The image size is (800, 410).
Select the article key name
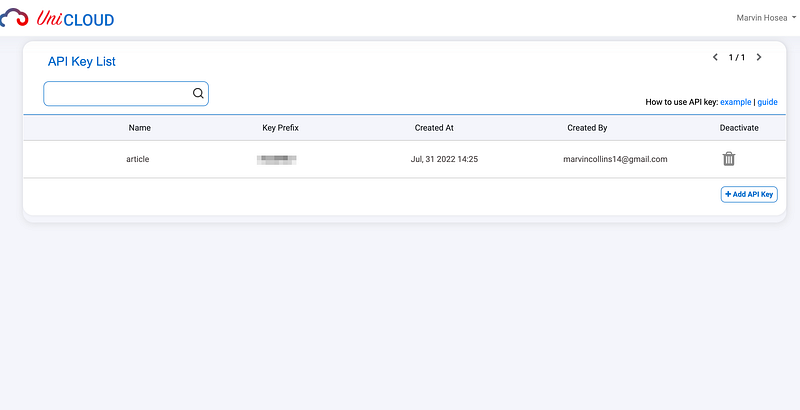pyautogui.click(x=138, y=159)
